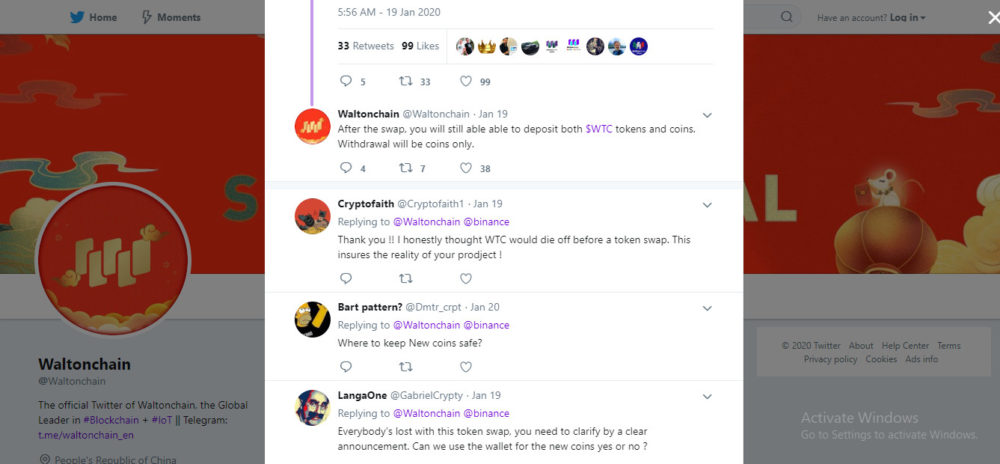Open the Log in dropdown menu

point(907,17)
